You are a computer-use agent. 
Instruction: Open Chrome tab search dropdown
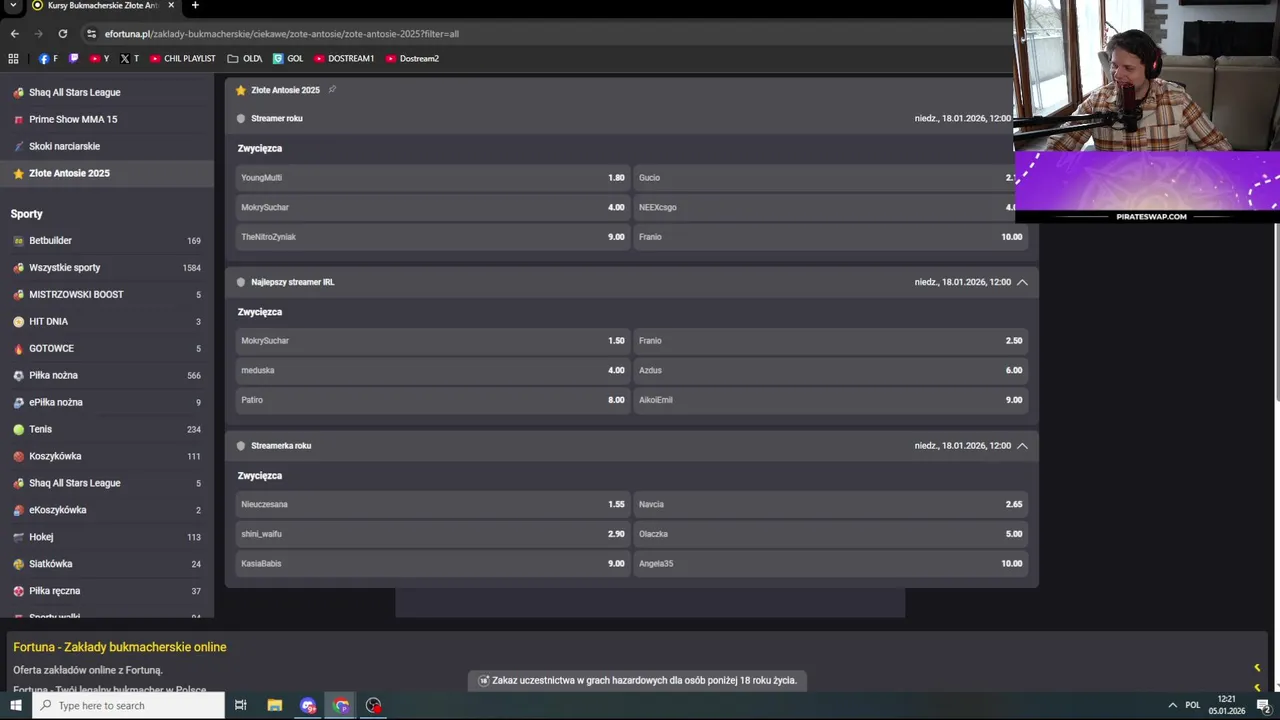tap(13, 5)
